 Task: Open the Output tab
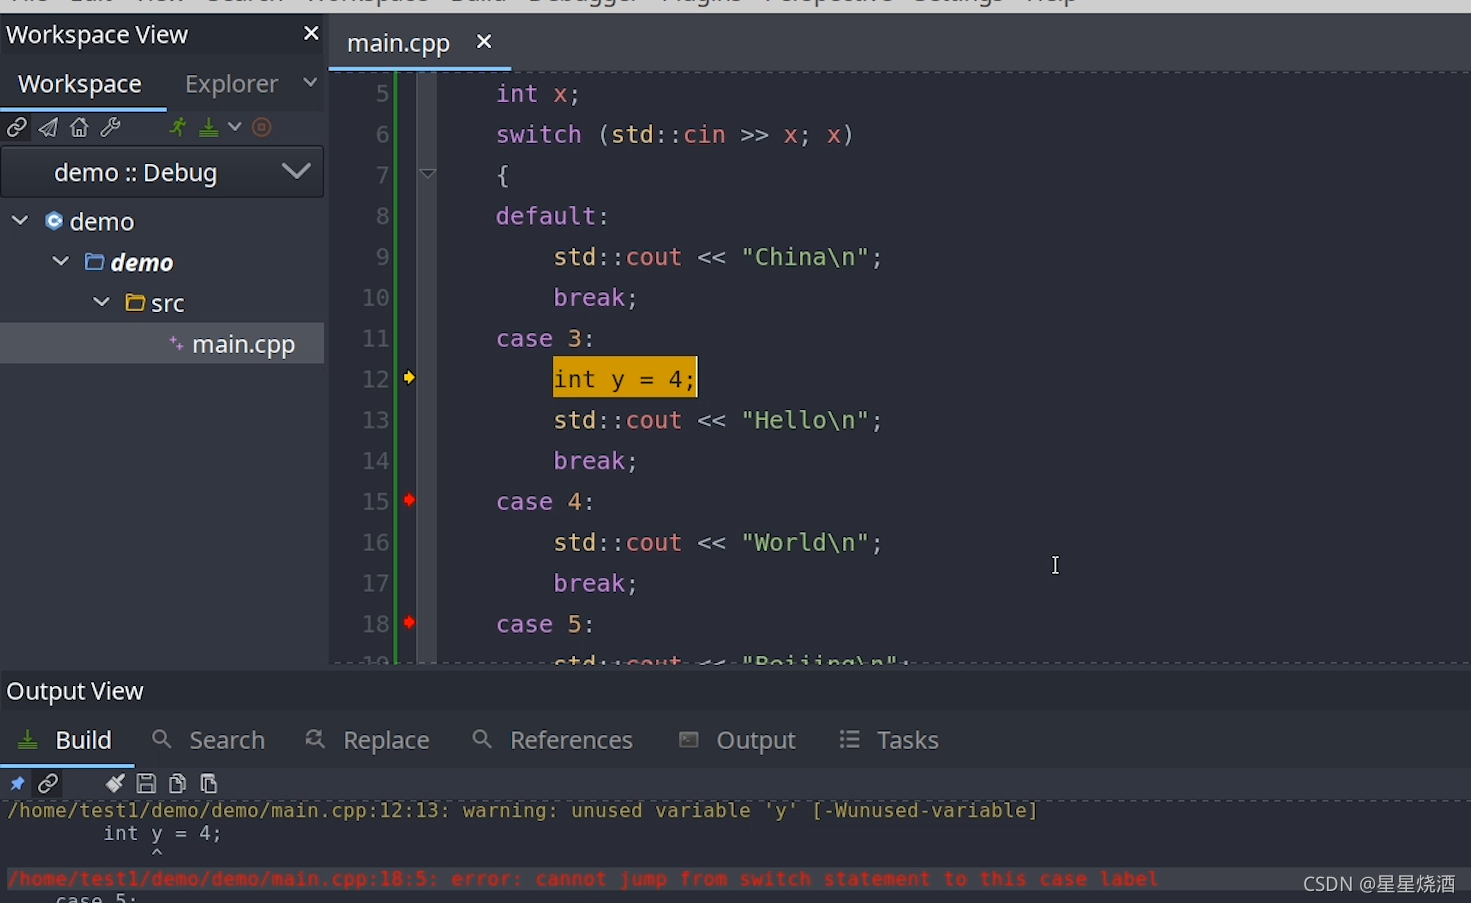737,740
